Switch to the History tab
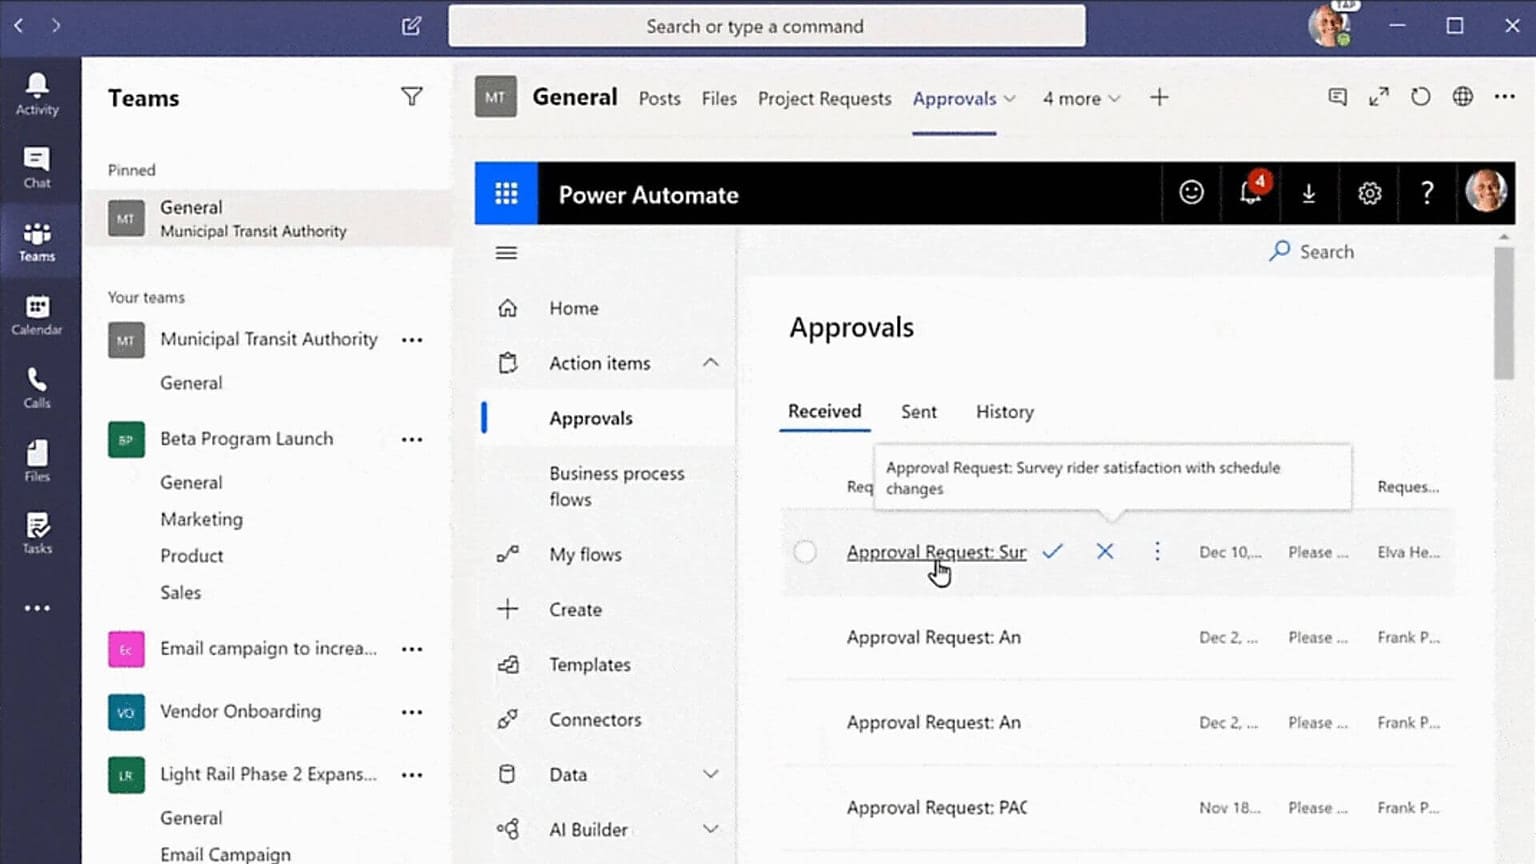 pyautogui.click(x=1004, y=411)
